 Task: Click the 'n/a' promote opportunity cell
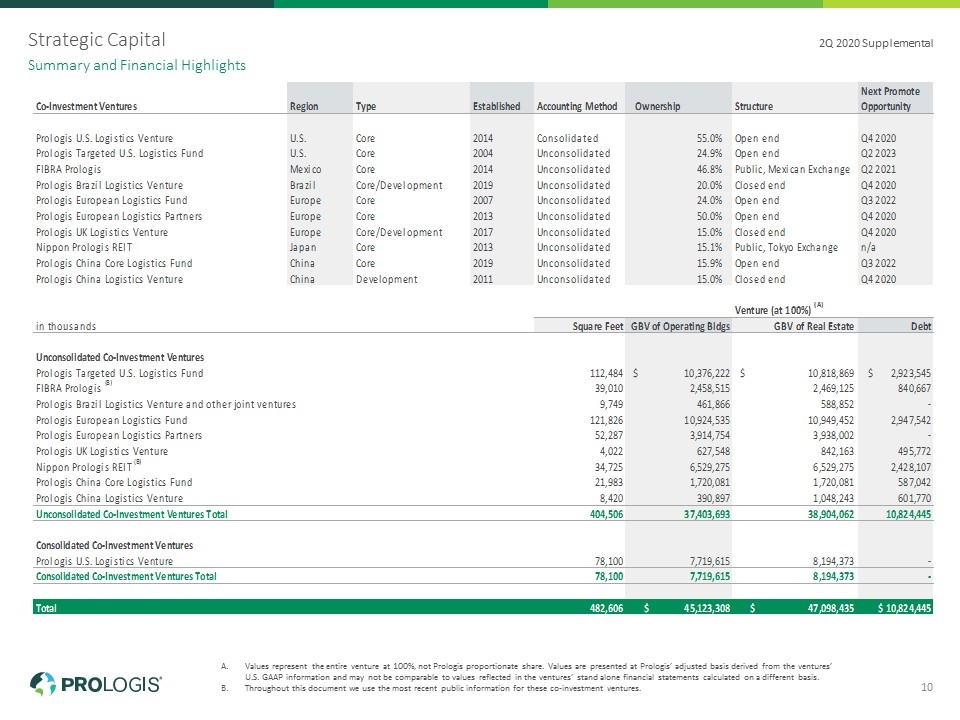pyautogui.click(x=868, y=247)
